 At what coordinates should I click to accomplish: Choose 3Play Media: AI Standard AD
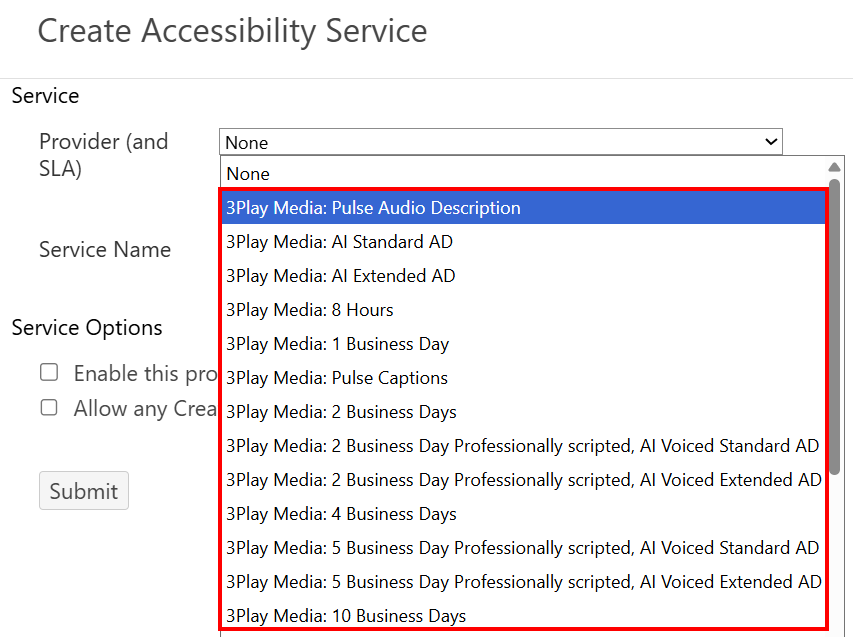523,242
